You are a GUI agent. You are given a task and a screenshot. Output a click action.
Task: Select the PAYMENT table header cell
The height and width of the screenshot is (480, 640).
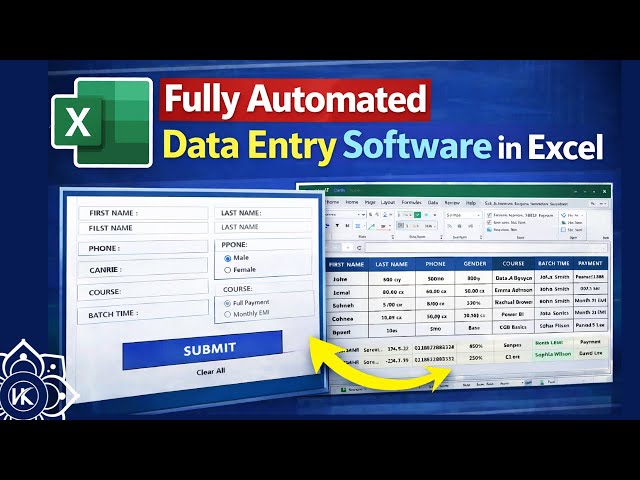590,263
